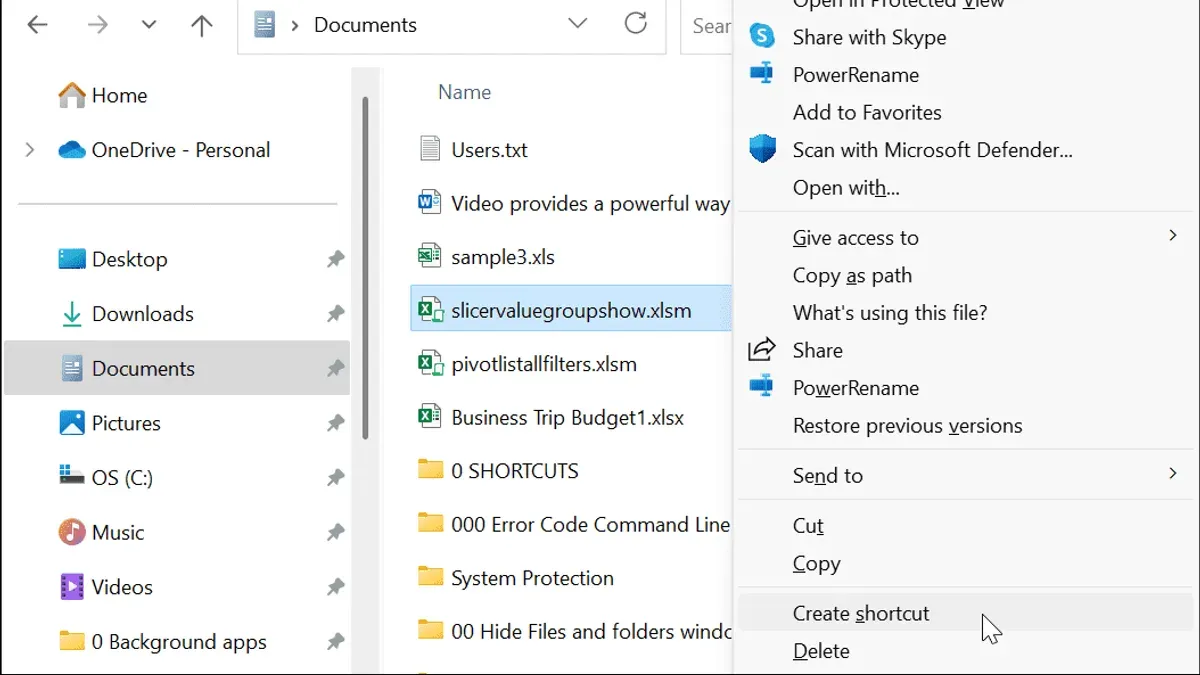Unpin Desktop using its pin icon
Screen dimensions: 1200x675
(x=335, y=260)
